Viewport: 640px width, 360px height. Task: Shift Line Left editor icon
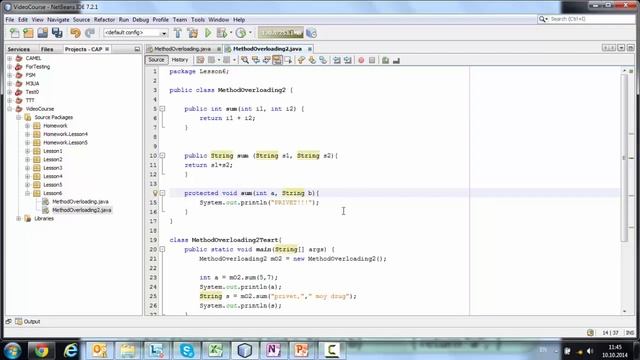tap(337, 60)
